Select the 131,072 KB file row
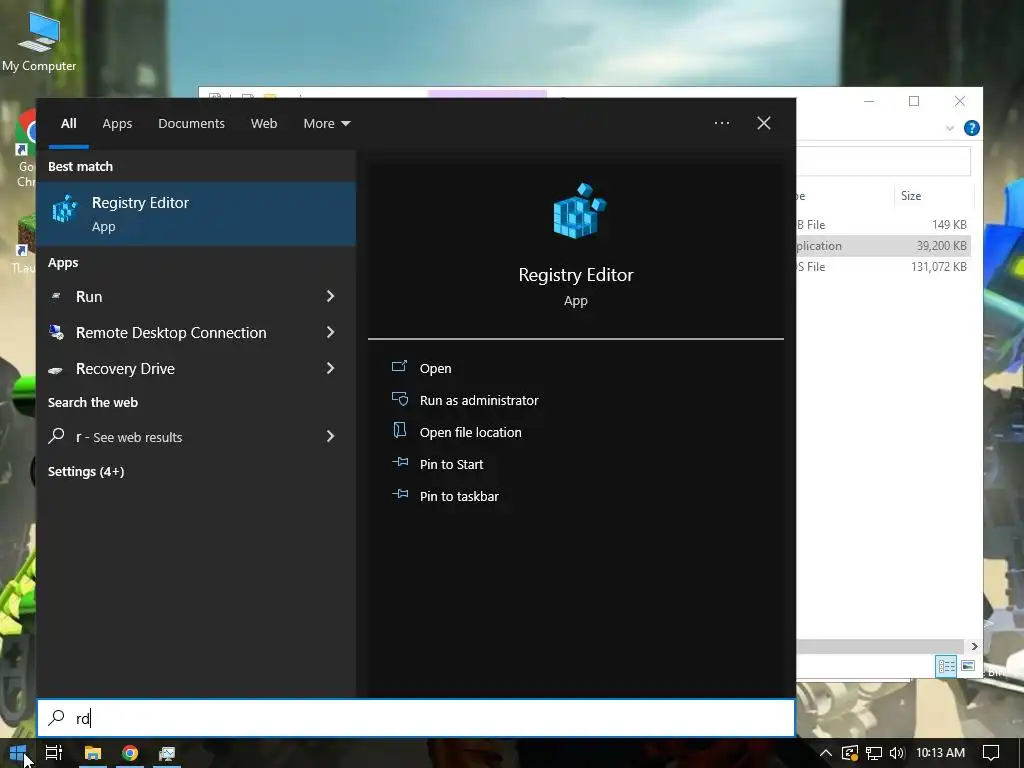The height and width of the screenshot is (768, 1024). click(883, 266)
